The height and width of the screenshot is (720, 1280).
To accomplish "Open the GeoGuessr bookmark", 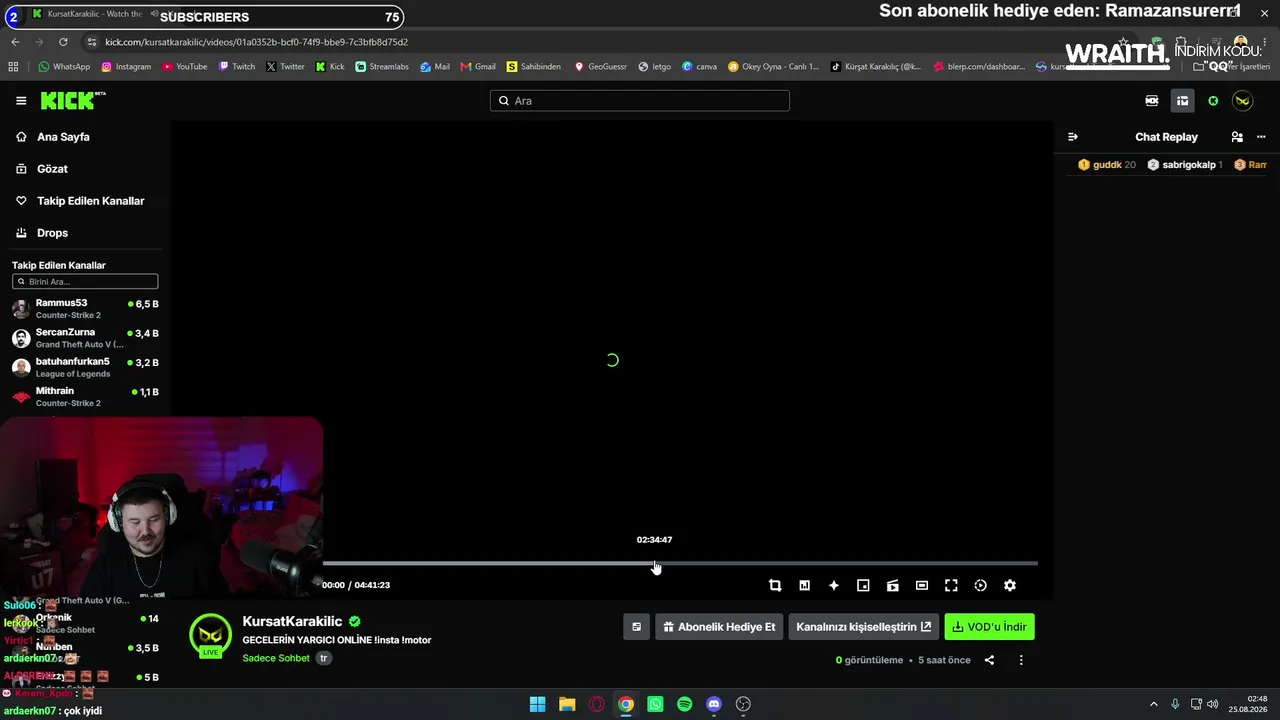I will click(600, 67).
